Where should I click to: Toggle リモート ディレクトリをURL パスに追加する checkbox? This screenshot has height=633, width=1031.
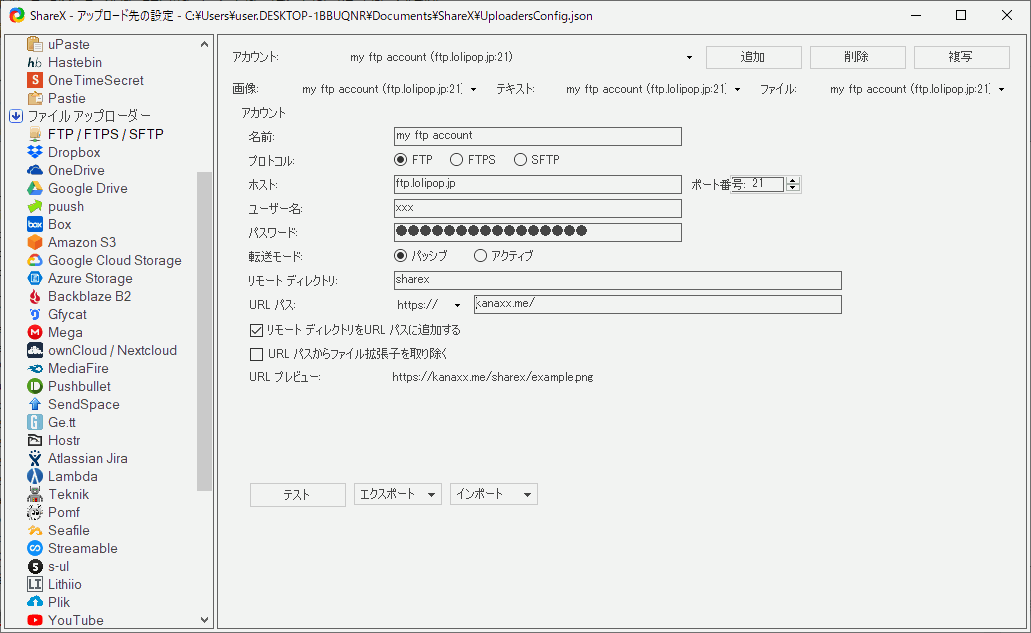[256, 330]
